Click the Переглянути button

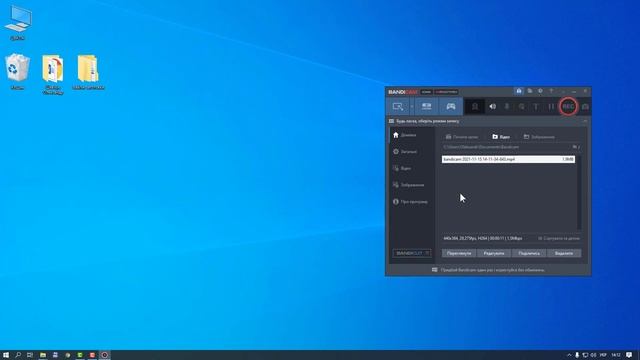[x=459, y=253]
